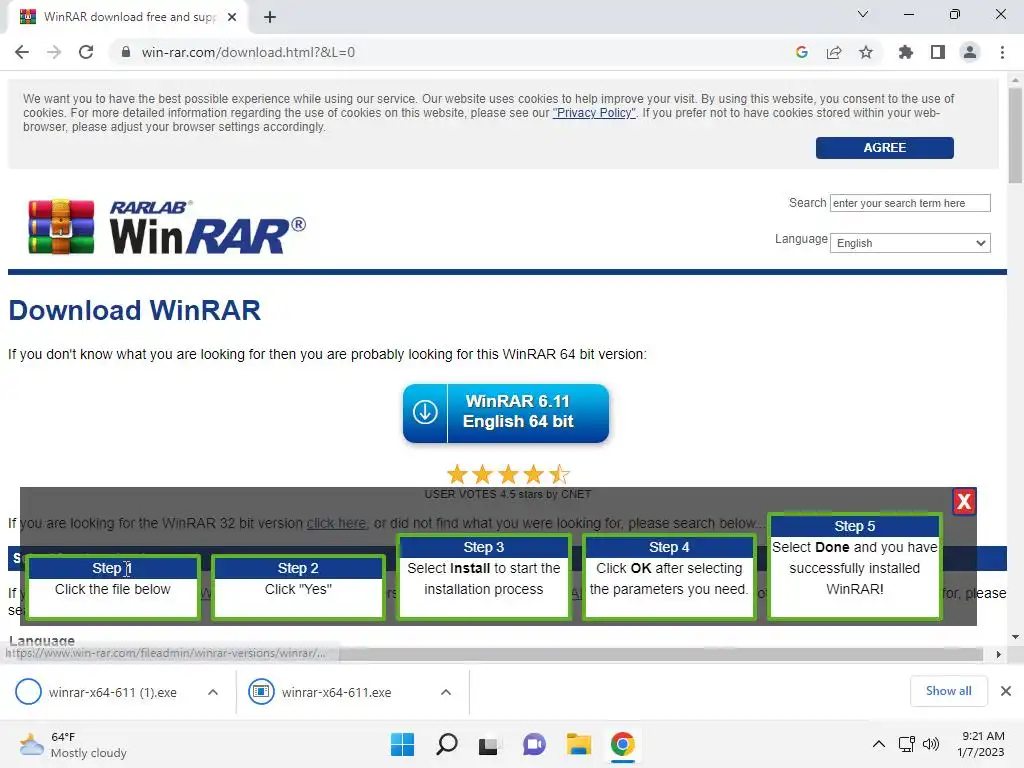Click the horizontal scrollbar right arrow
The image size is (1024, 768).
[999, 654]
